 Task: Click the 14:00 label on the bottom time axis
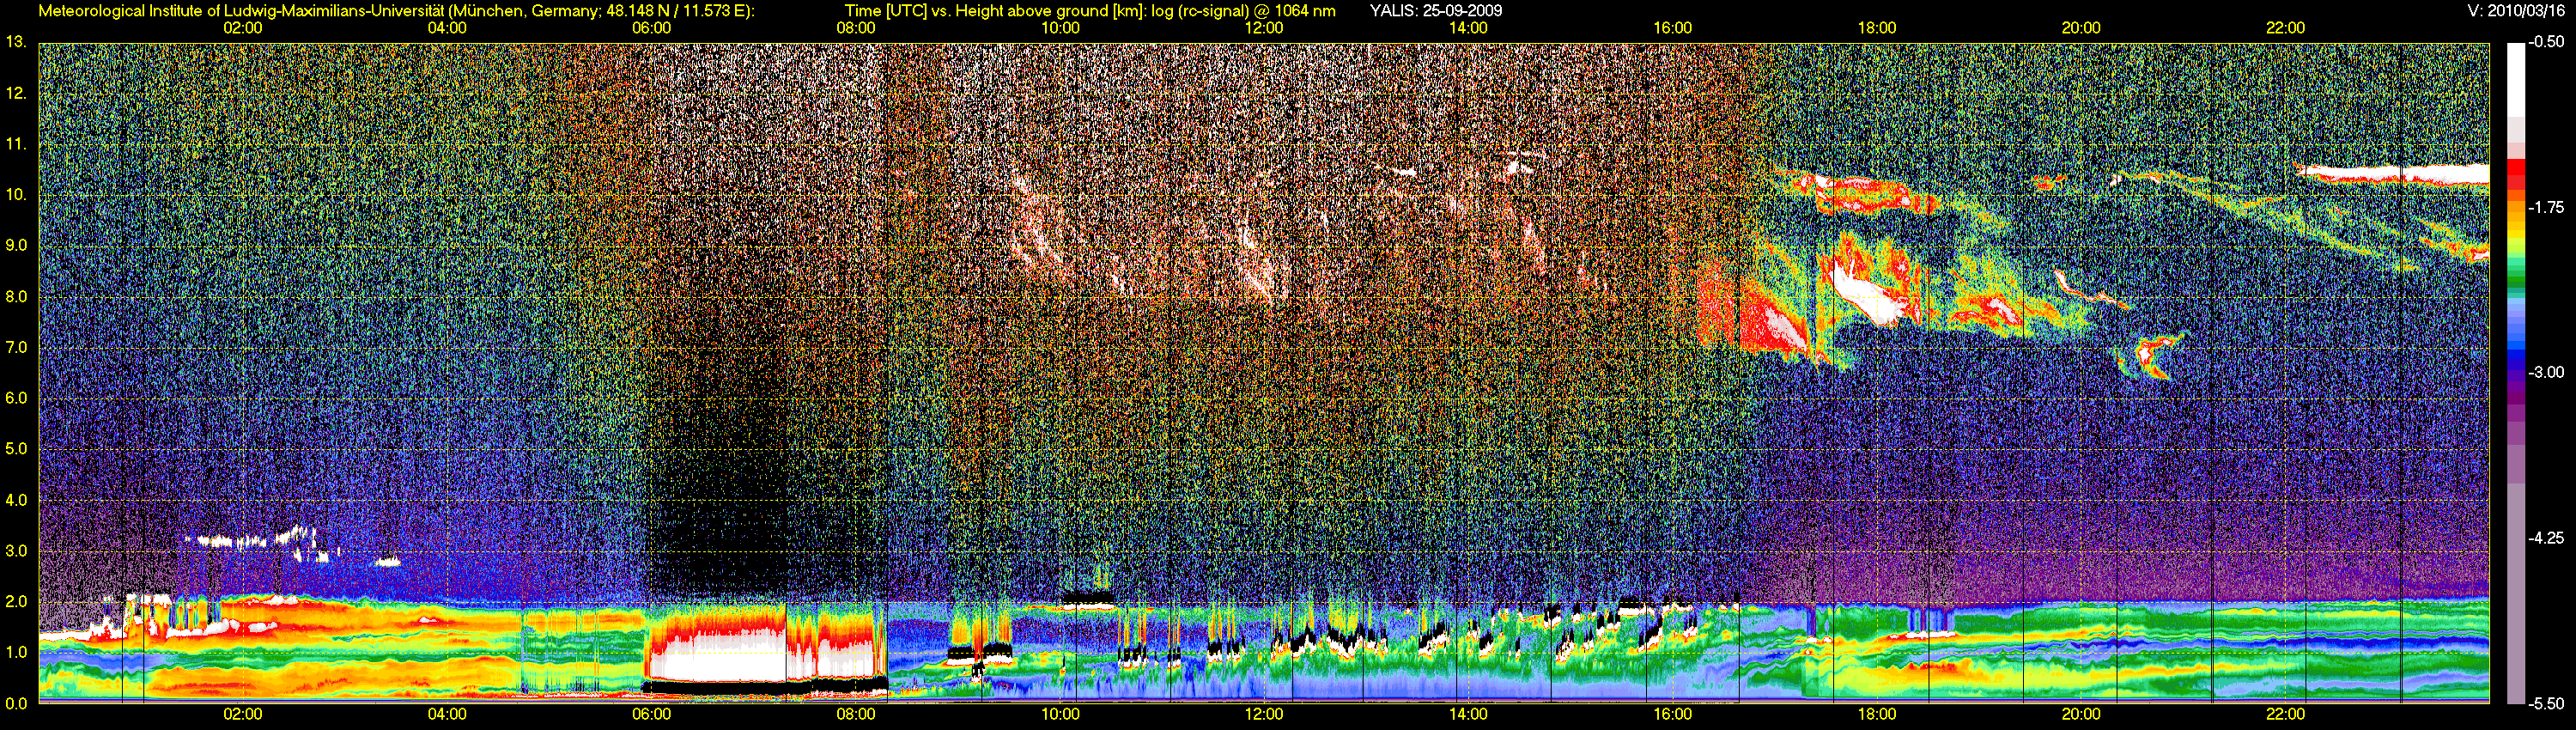click(x=1468, y=714)
